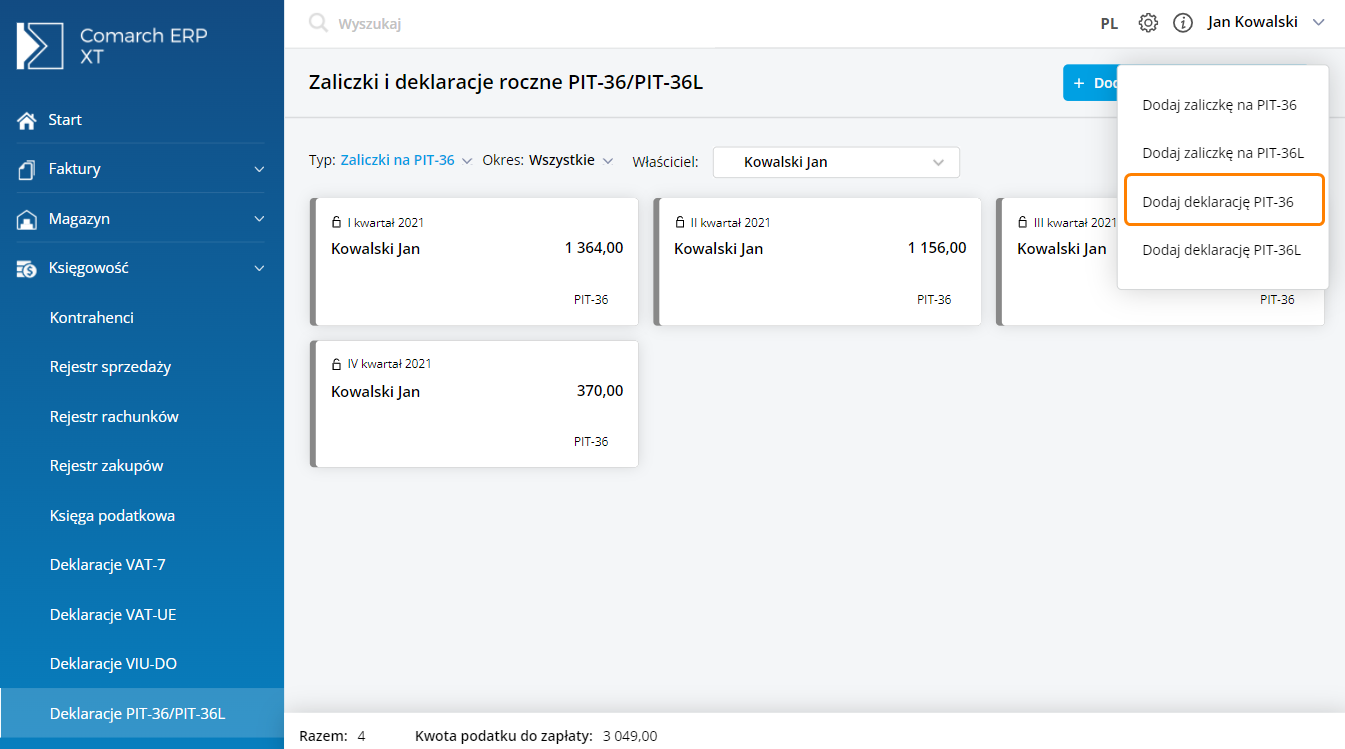The image size is (1345, 749).
Task: Open settings via the gear icon
Action: pyautogui.click(x=1148, y=23)
